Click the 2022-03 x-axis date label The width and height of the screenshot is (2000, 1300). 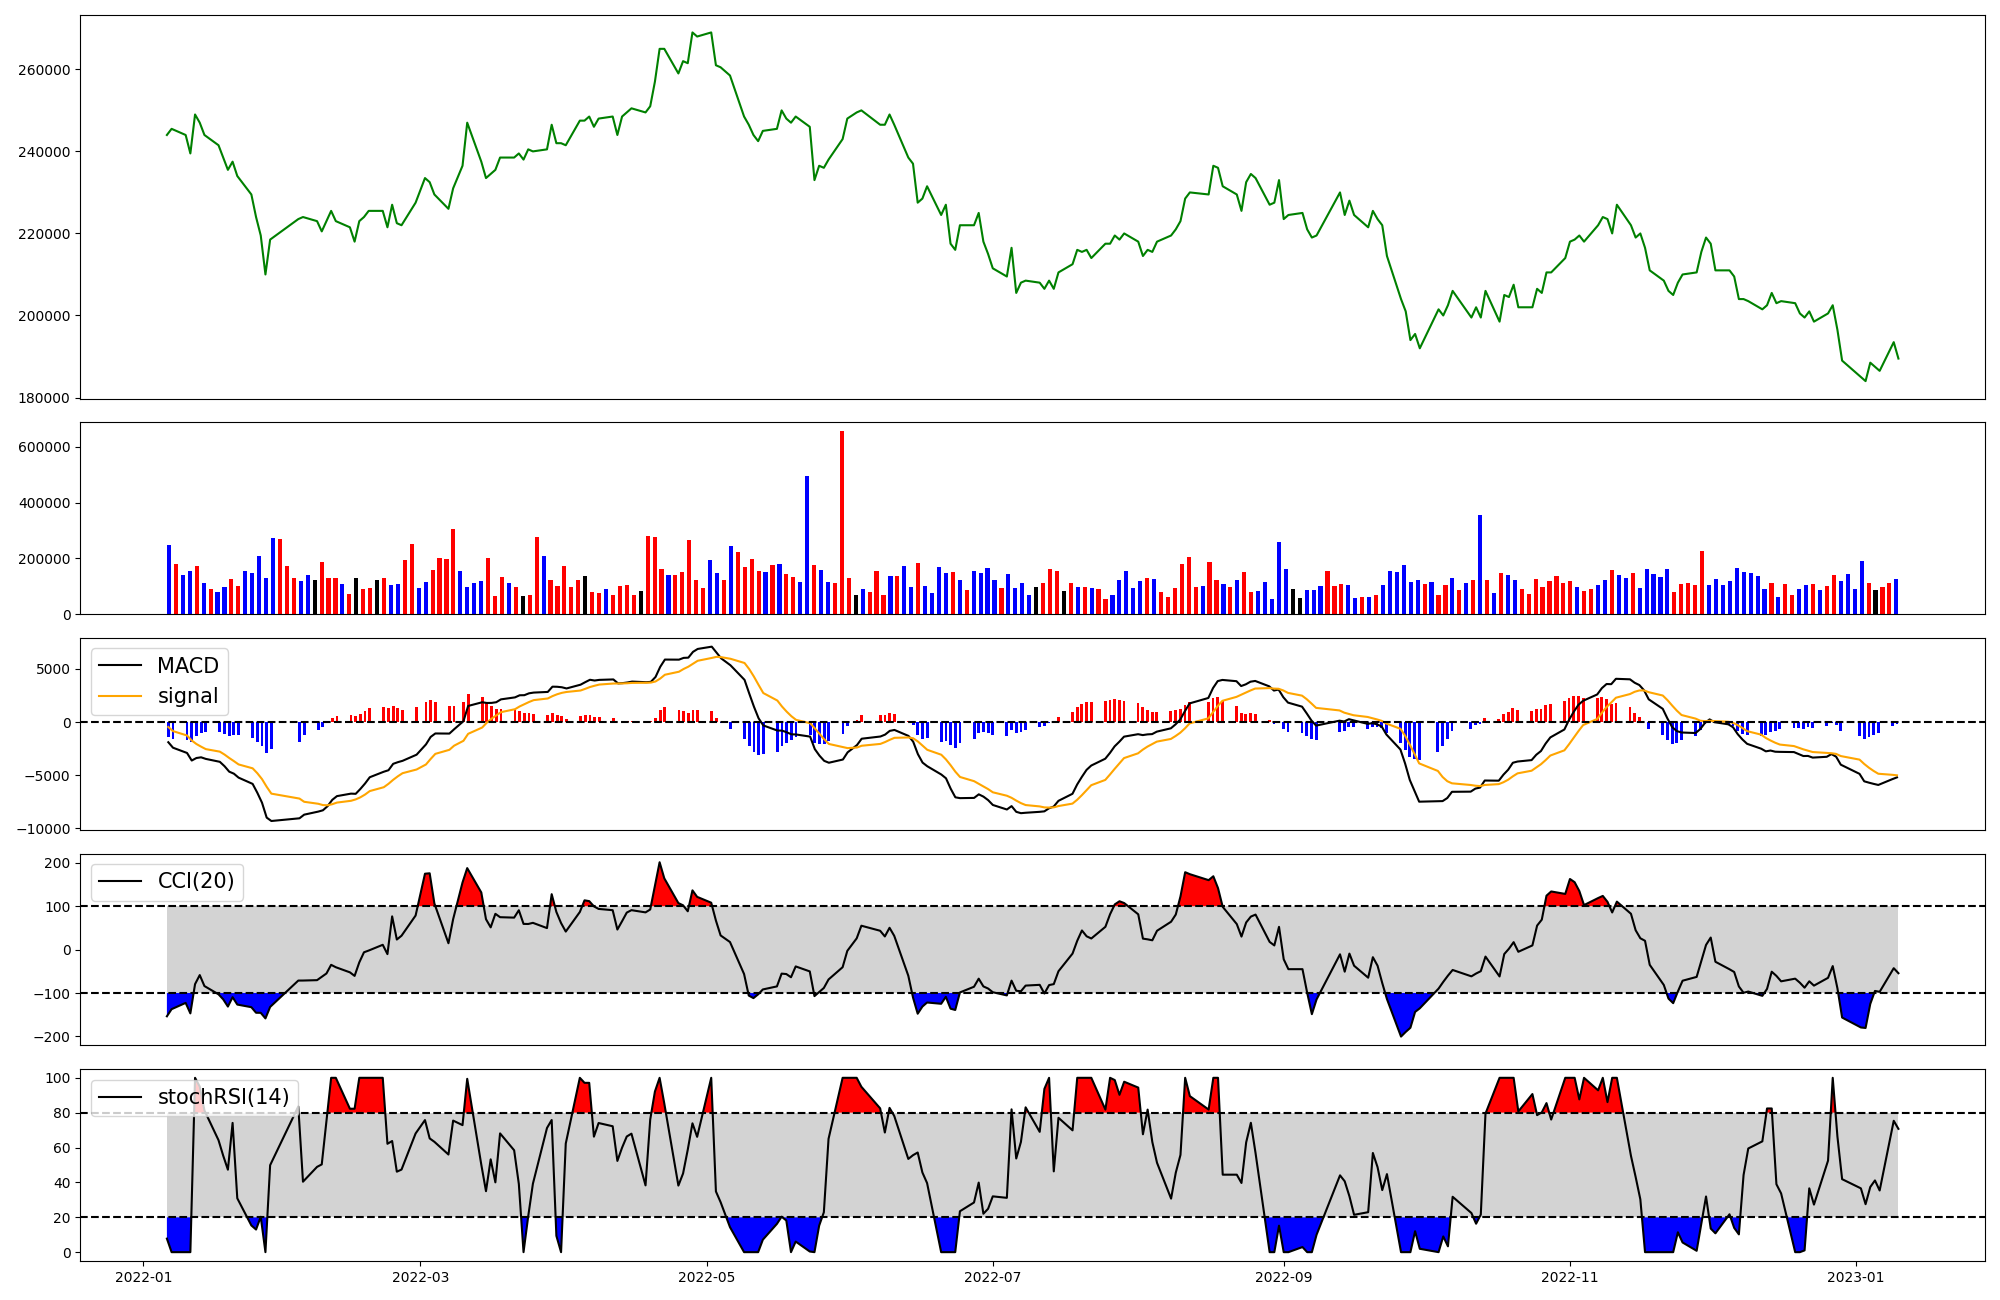421,1277
